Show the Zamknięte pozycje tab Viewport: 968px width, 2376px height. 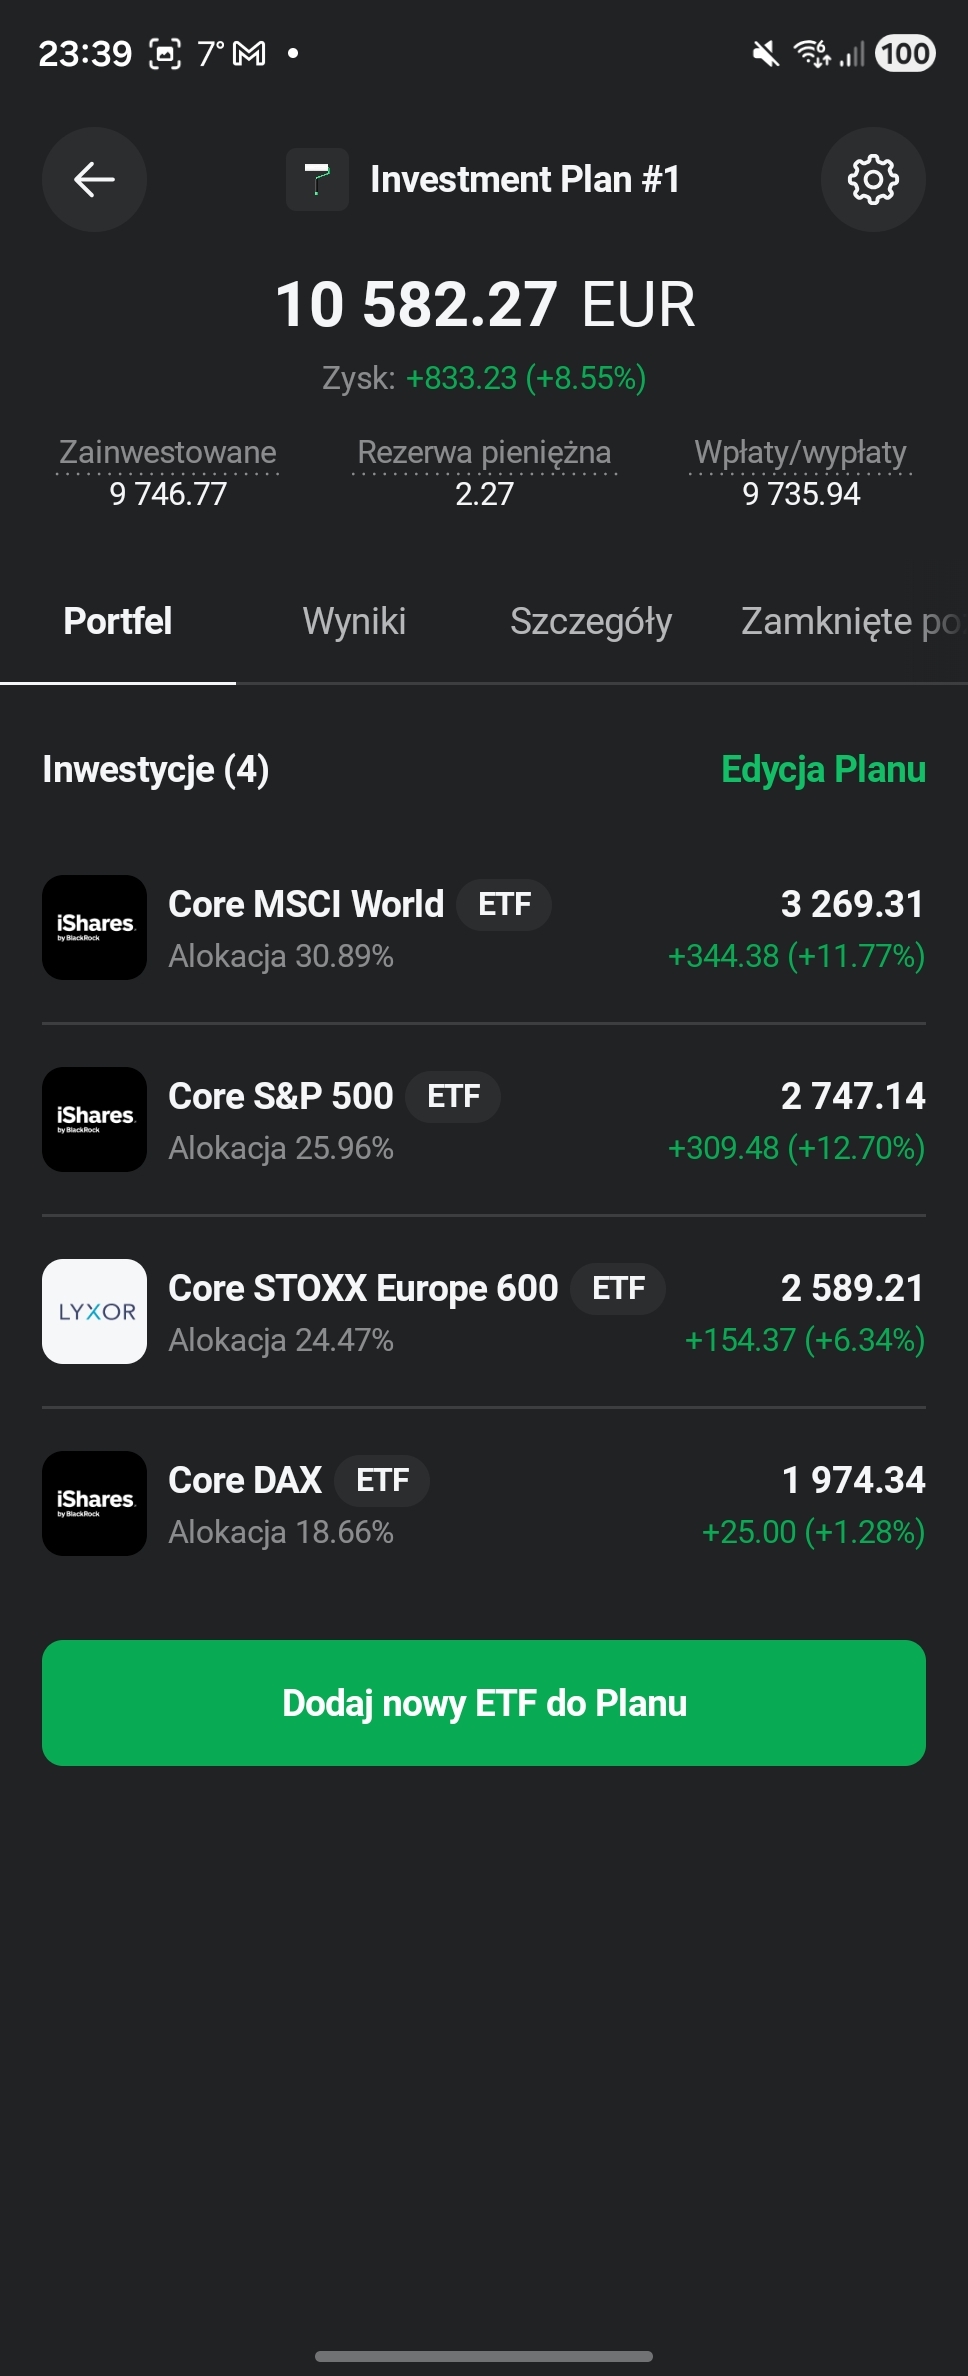850,621
